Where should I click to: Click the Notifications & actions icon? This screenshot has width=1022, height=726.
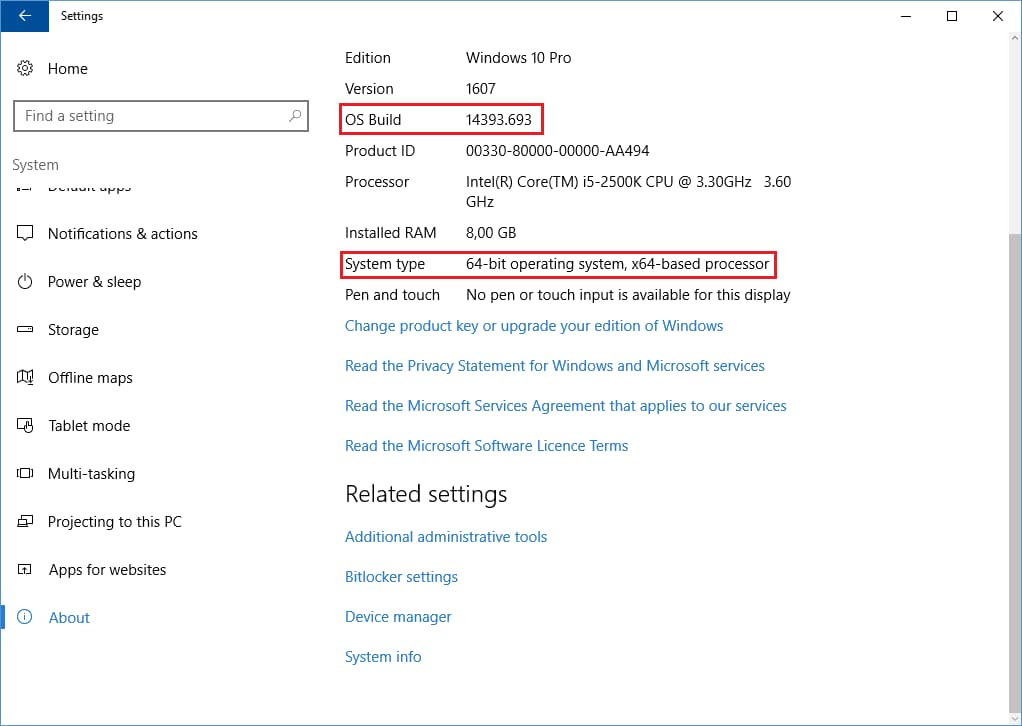[26, 234]
